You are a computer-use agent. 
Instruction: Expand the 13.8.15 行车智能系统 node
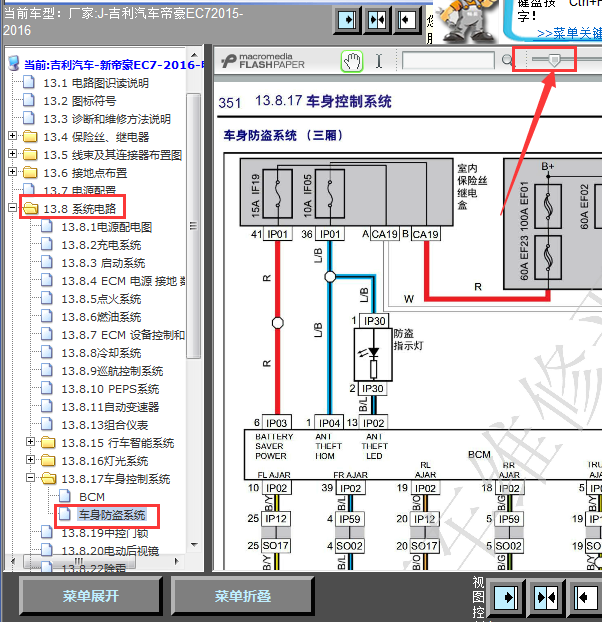[30, 442]
